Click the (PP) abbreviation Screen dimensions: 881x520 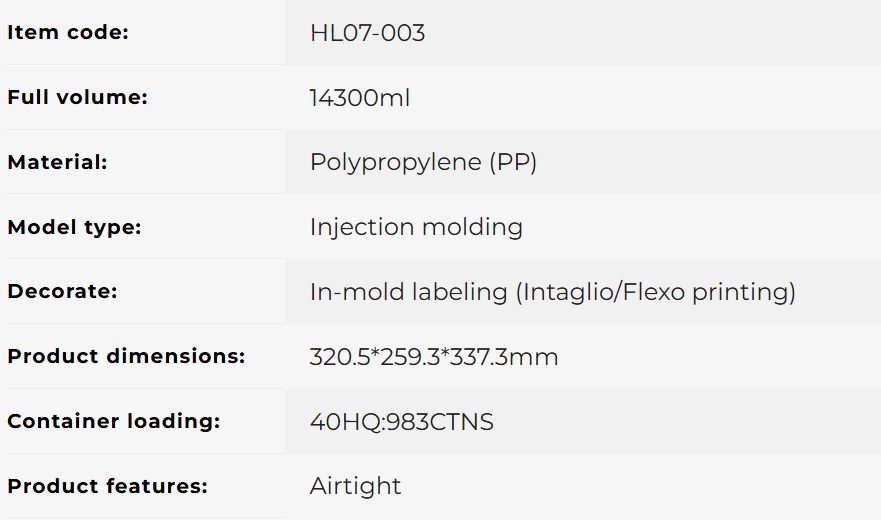click(513, 162)
